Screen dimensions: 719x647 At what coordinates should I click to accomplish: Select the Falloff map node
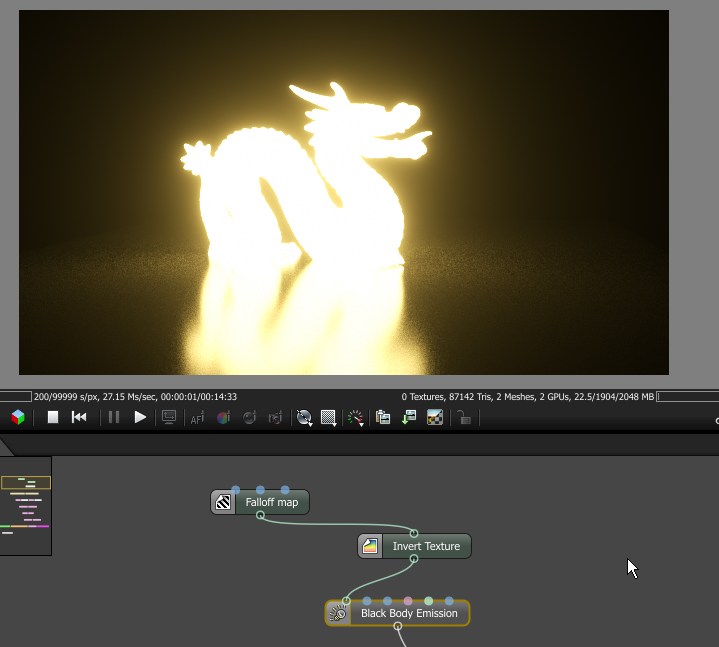click(260, 502)
